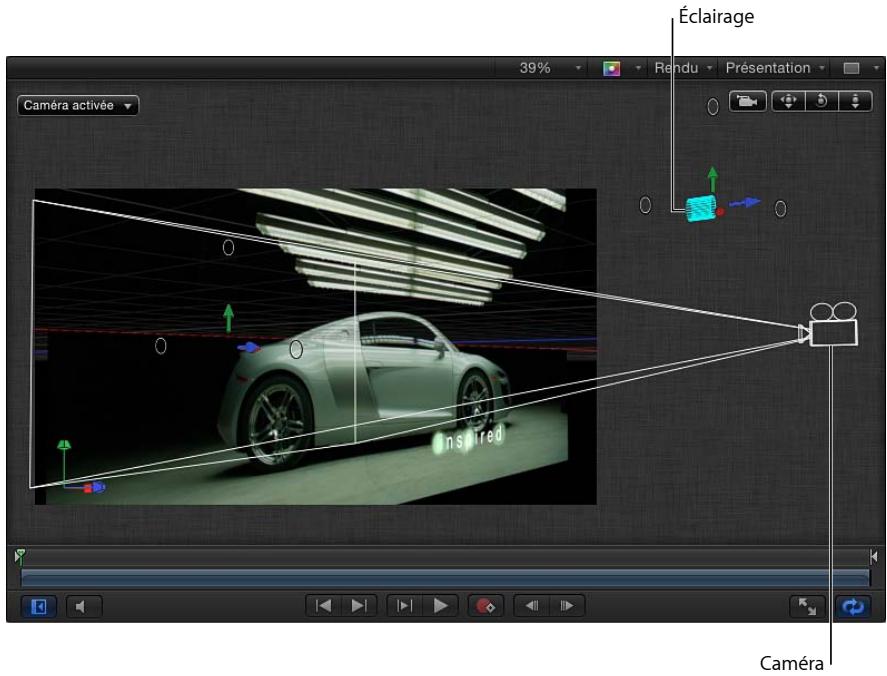Go to next frame
This screenshot has width=887, height=676.
tap(566, 606)
